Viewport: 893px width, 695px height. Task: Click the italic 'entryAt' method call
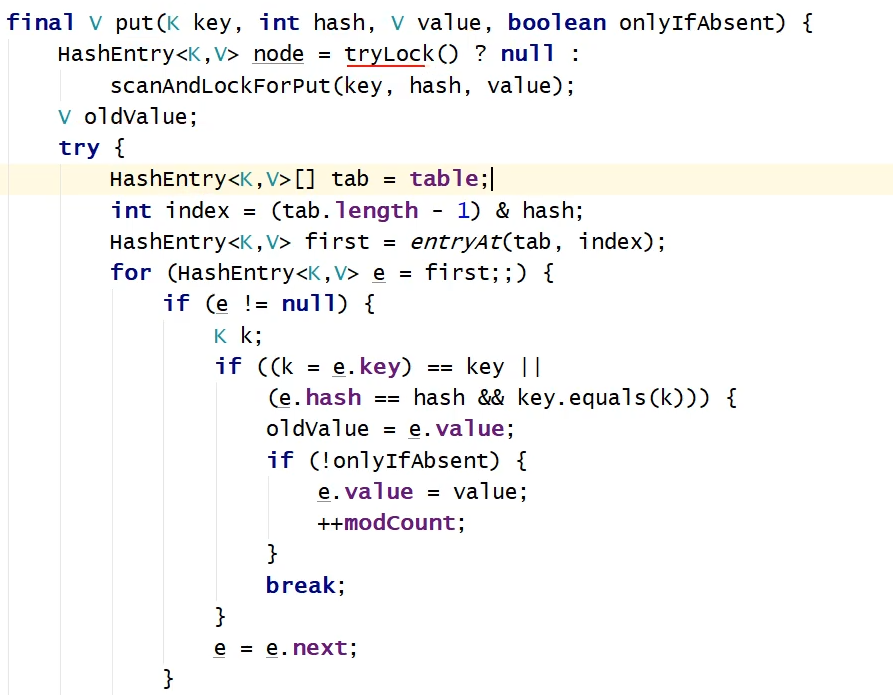[x=455, y=242]
